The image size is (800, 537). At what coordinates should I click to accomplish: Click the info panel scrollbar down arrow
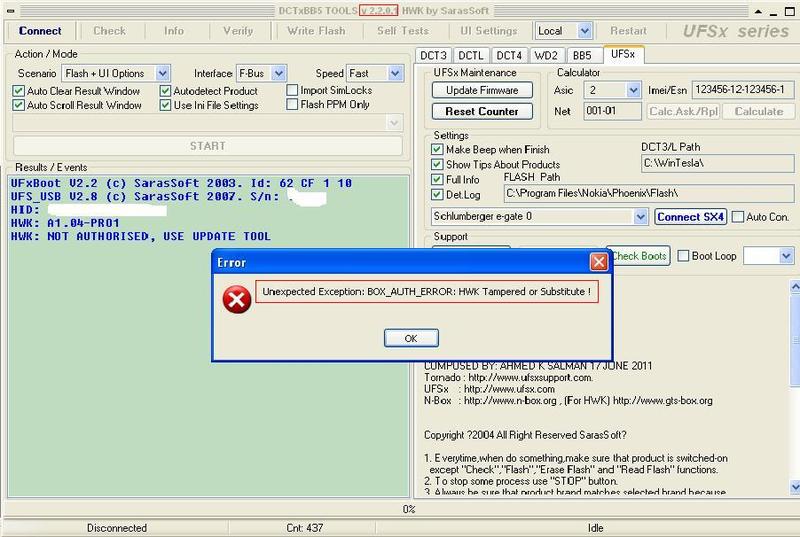coord(795,487)
